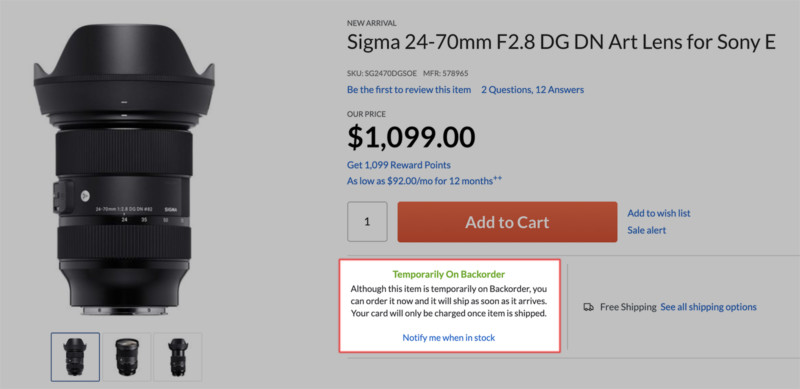
Task: Click the Add to Cart button
Action: (x=507, y=222)
